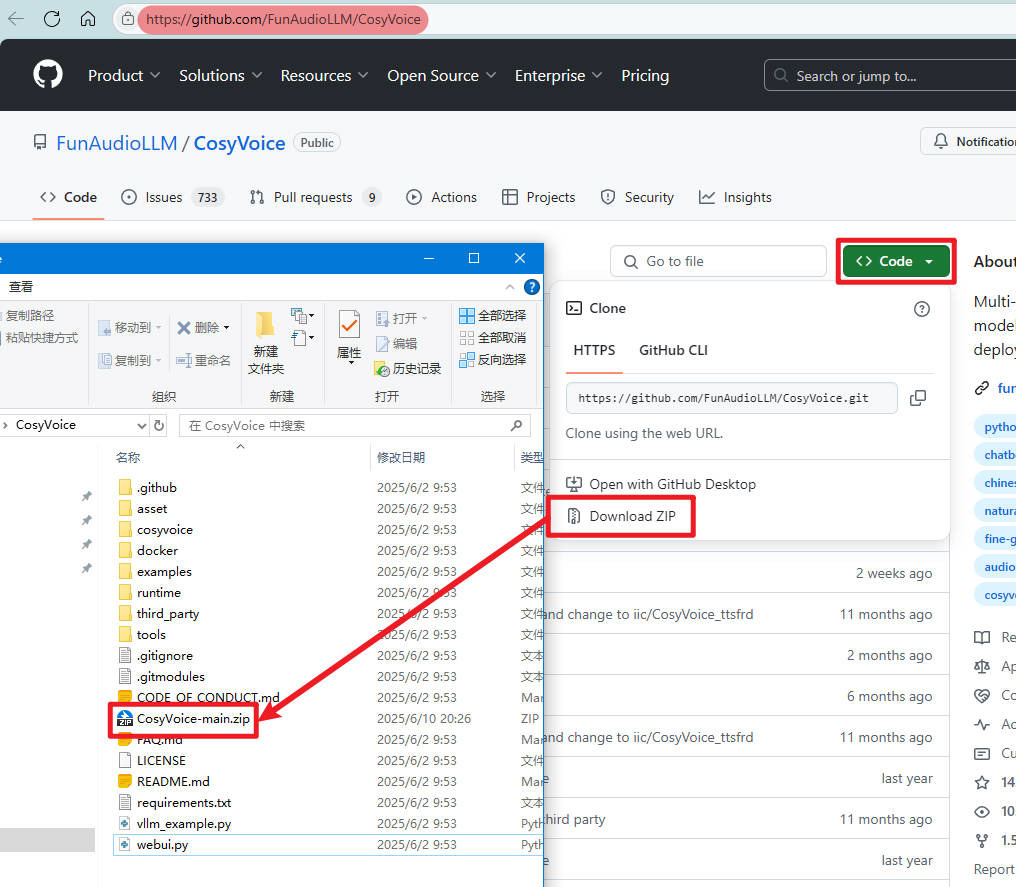Switch to the Insights tab
Image resolution: width=1016 pixels, height=887 pixels.
(x=735, y=197)
